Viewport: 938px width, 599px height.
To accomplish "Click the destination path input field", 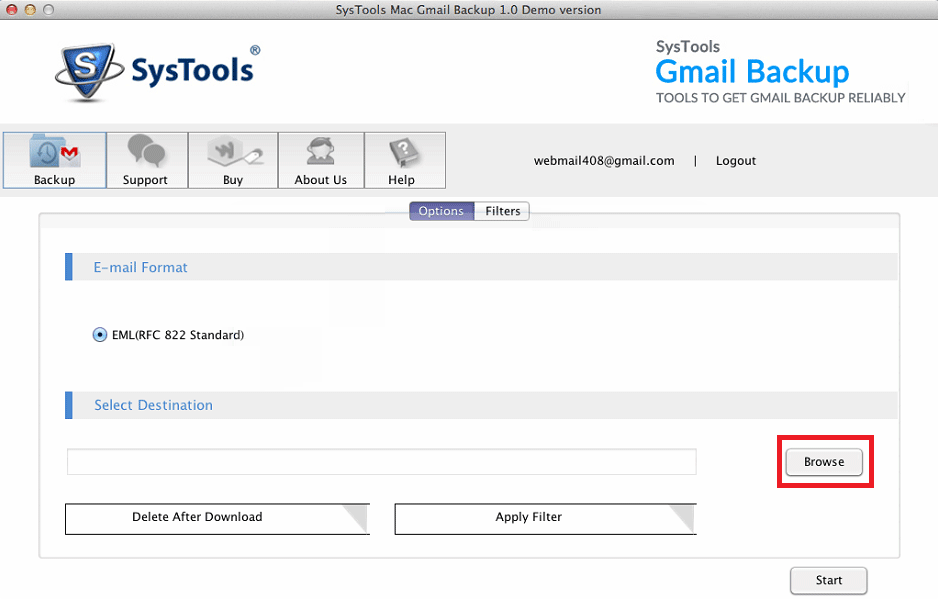I will pyautogui.click(x=382, y=462).
